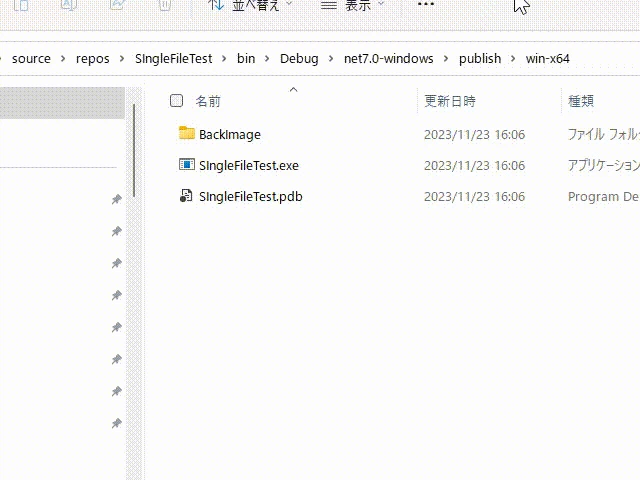Go to the source folder in the breadcrumb

click(31, 59)
